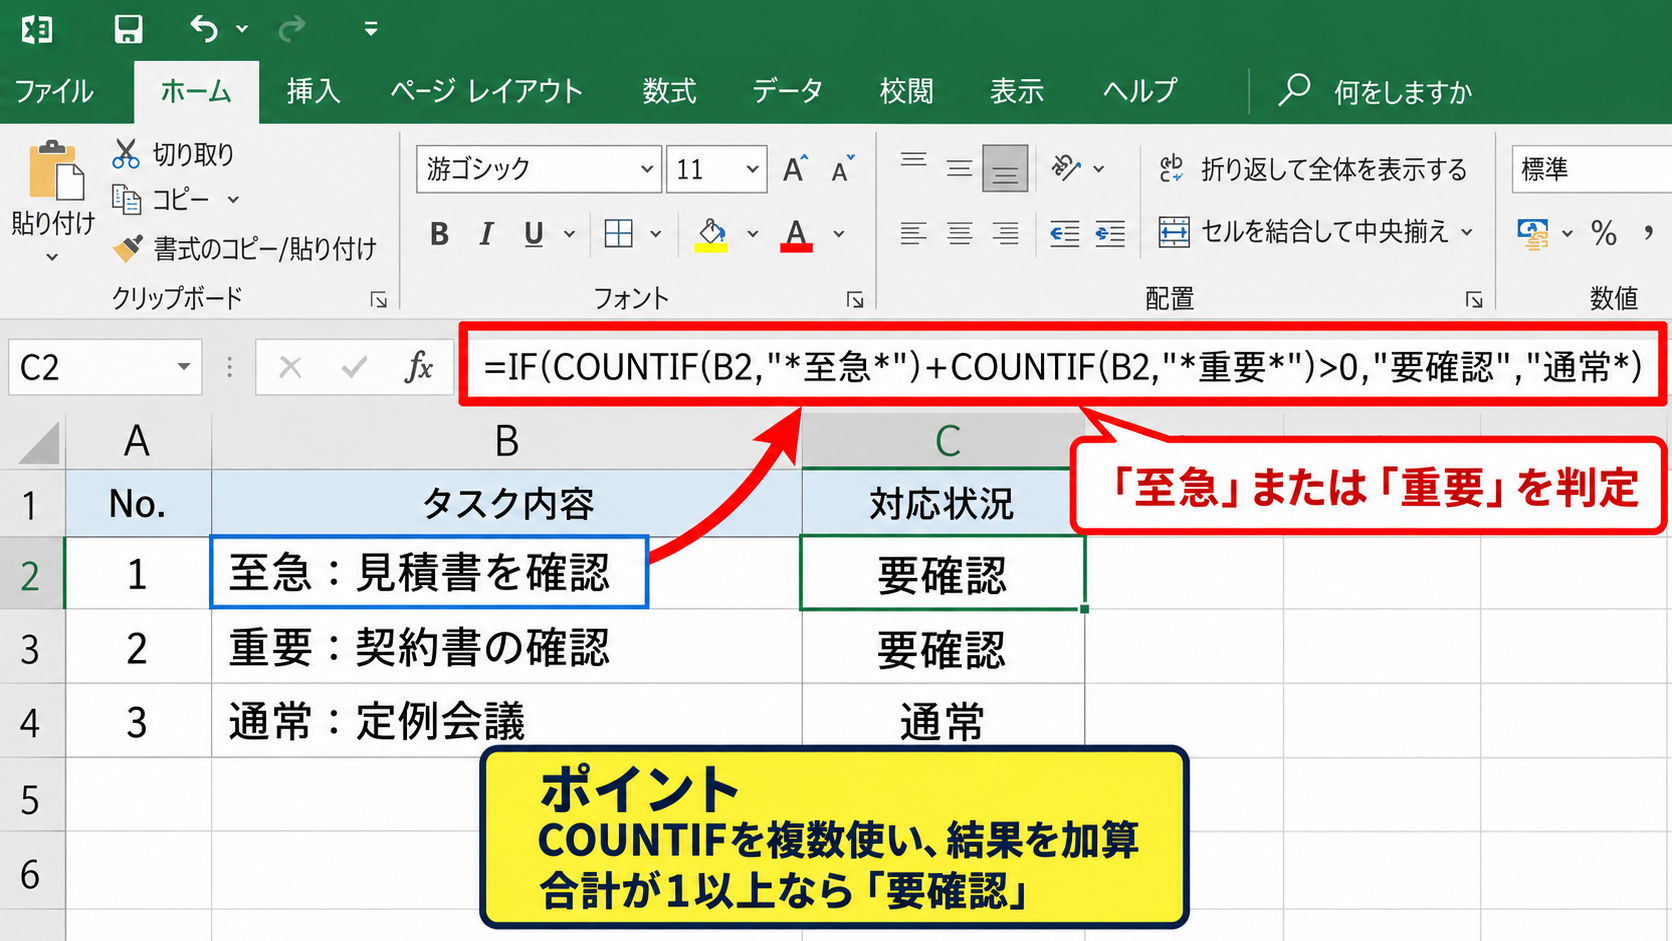Viewport: 1672px width, 941px height.
Task: Toggle bottom vertical alignment button
Action: tap(1005, 168)
